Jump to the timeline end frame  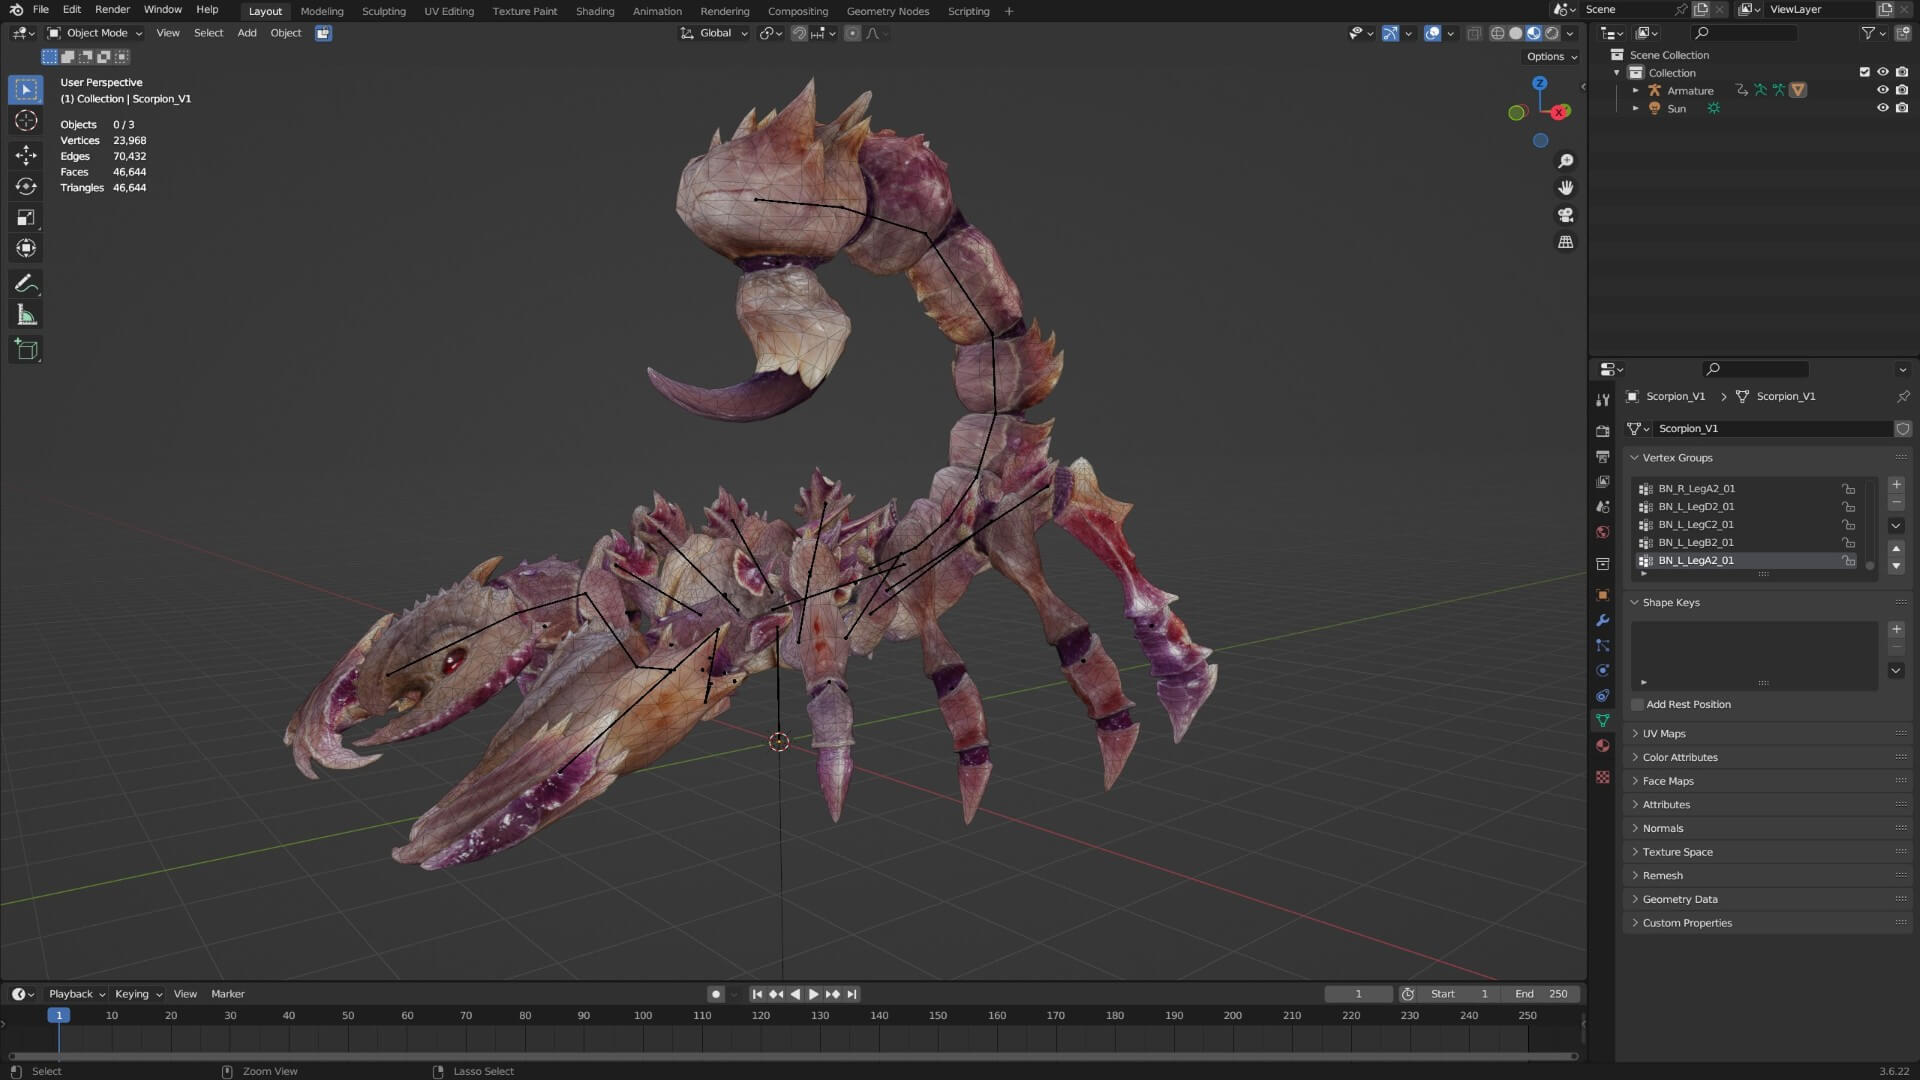point(852,994)
